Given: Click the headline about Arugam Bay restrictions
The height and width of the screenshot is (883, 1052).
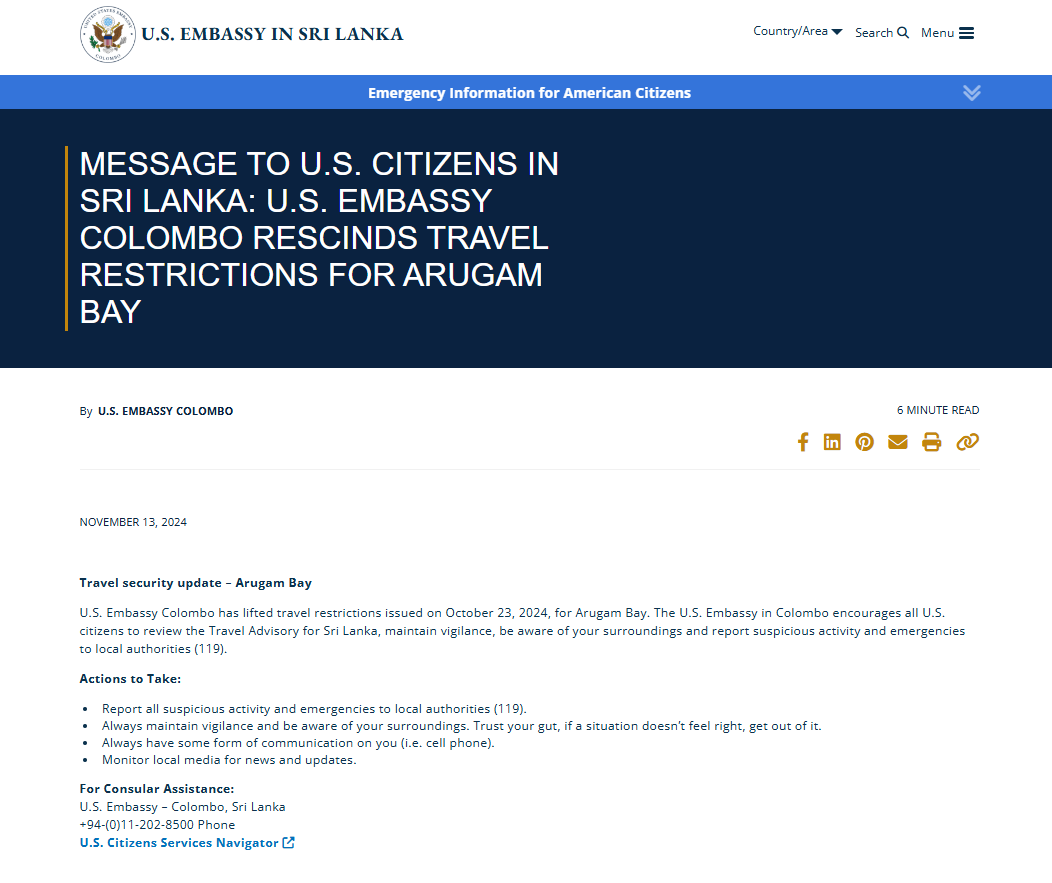Looking at the screenshot, I should [x=319, y=238].
